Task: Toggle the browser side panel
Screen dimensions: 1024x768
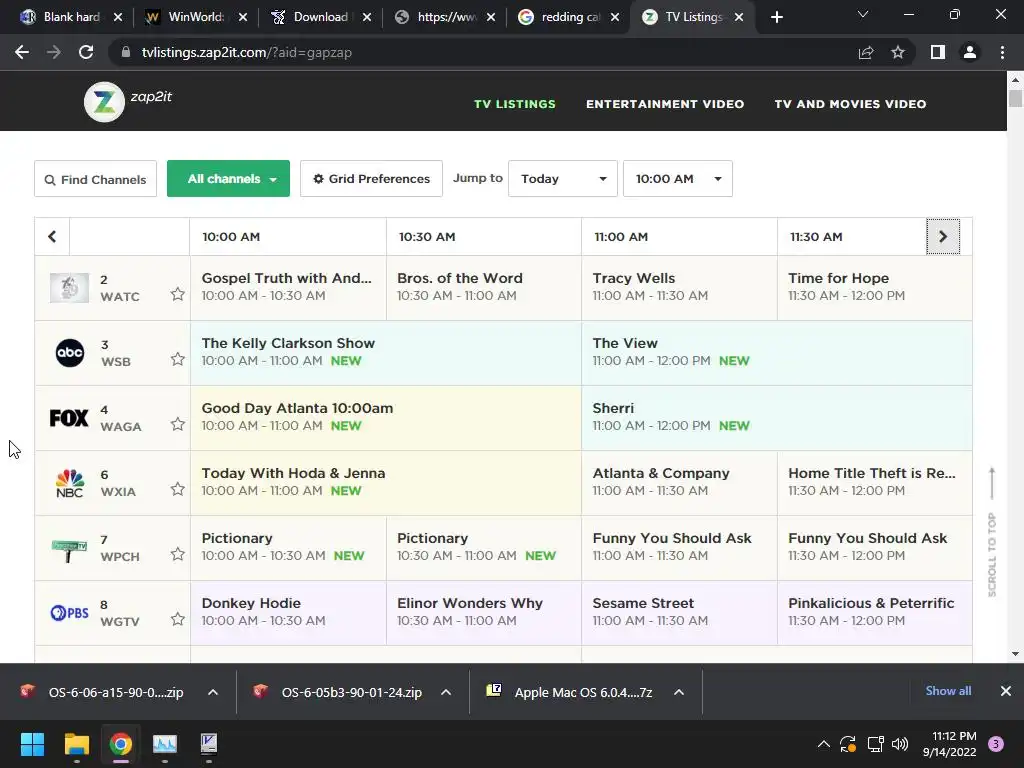Action: [938, 52]
